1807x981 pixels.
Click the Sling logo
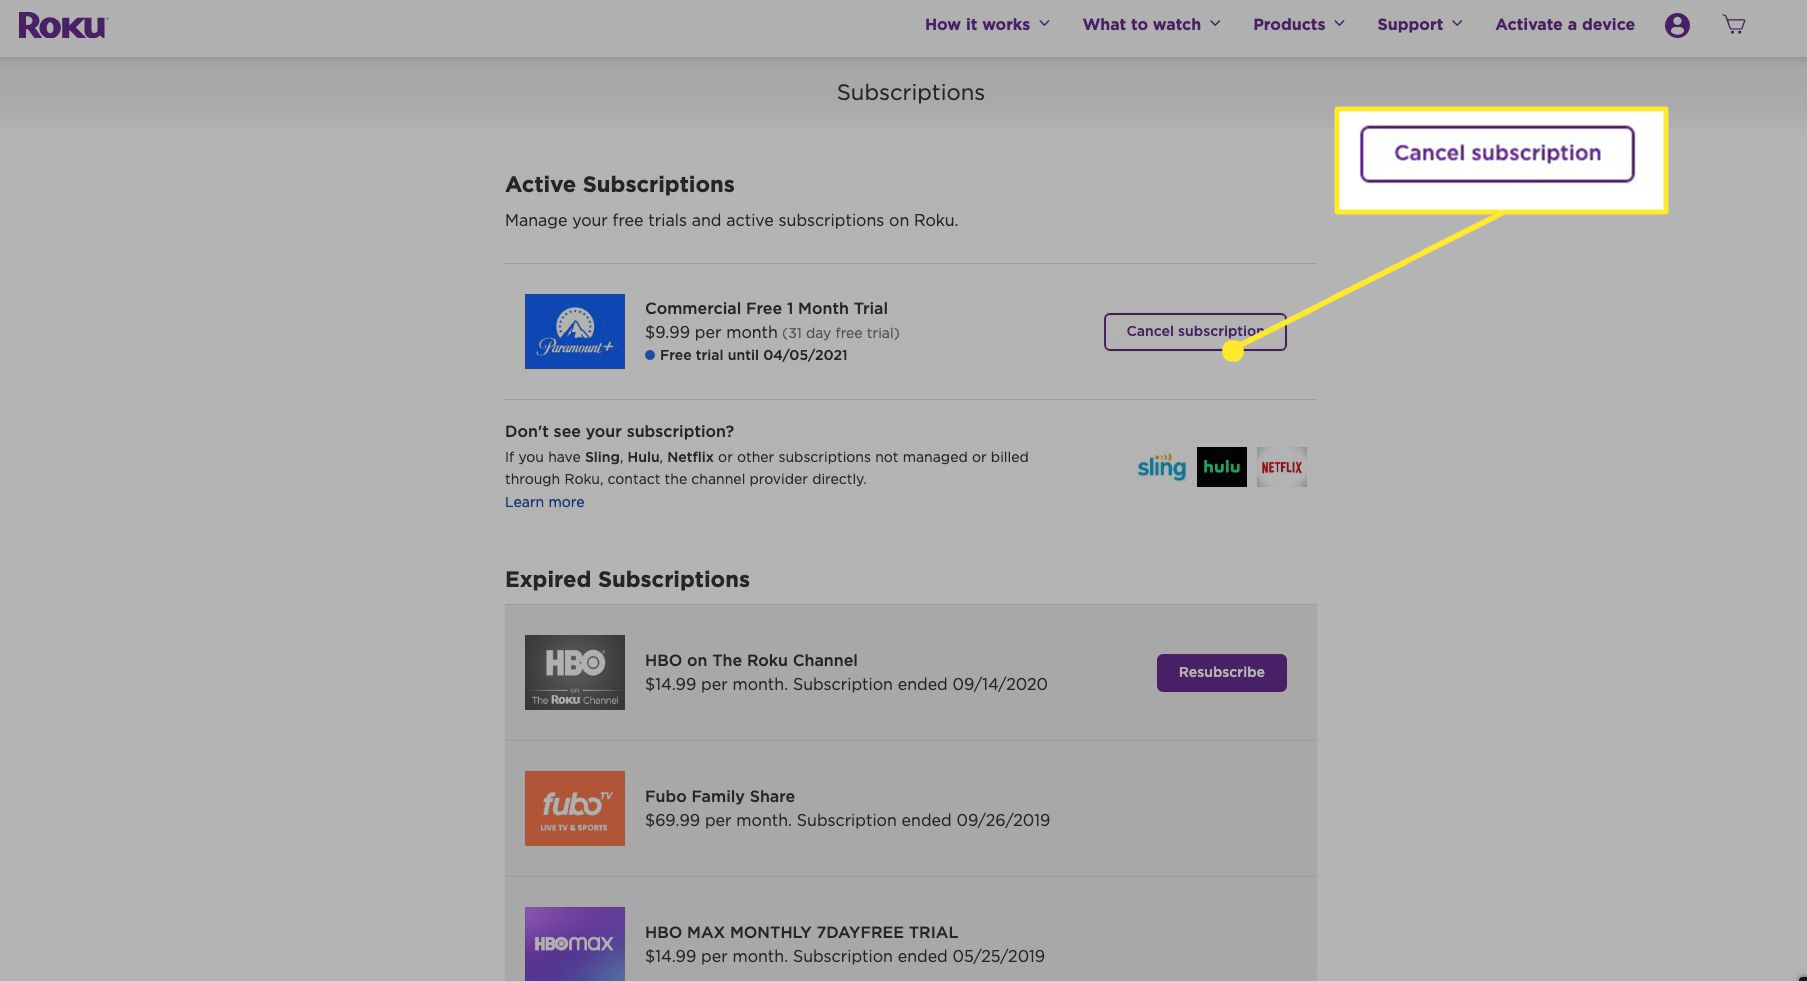pyautogui.click(x=1161, y=466)
